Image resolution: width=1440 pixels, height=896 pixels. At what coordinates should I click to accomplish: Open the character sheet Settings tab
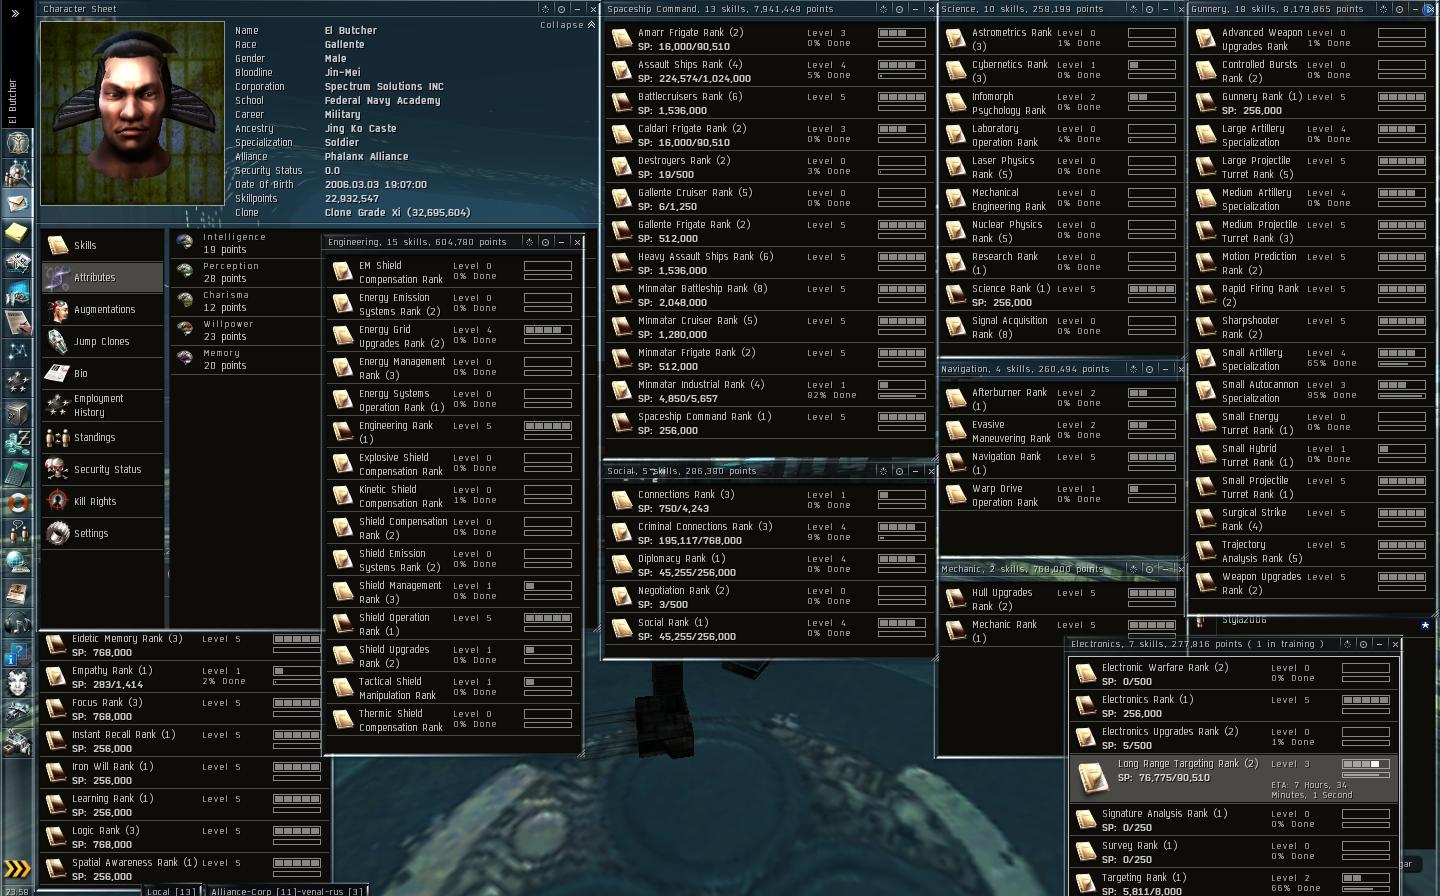(102, 533)
